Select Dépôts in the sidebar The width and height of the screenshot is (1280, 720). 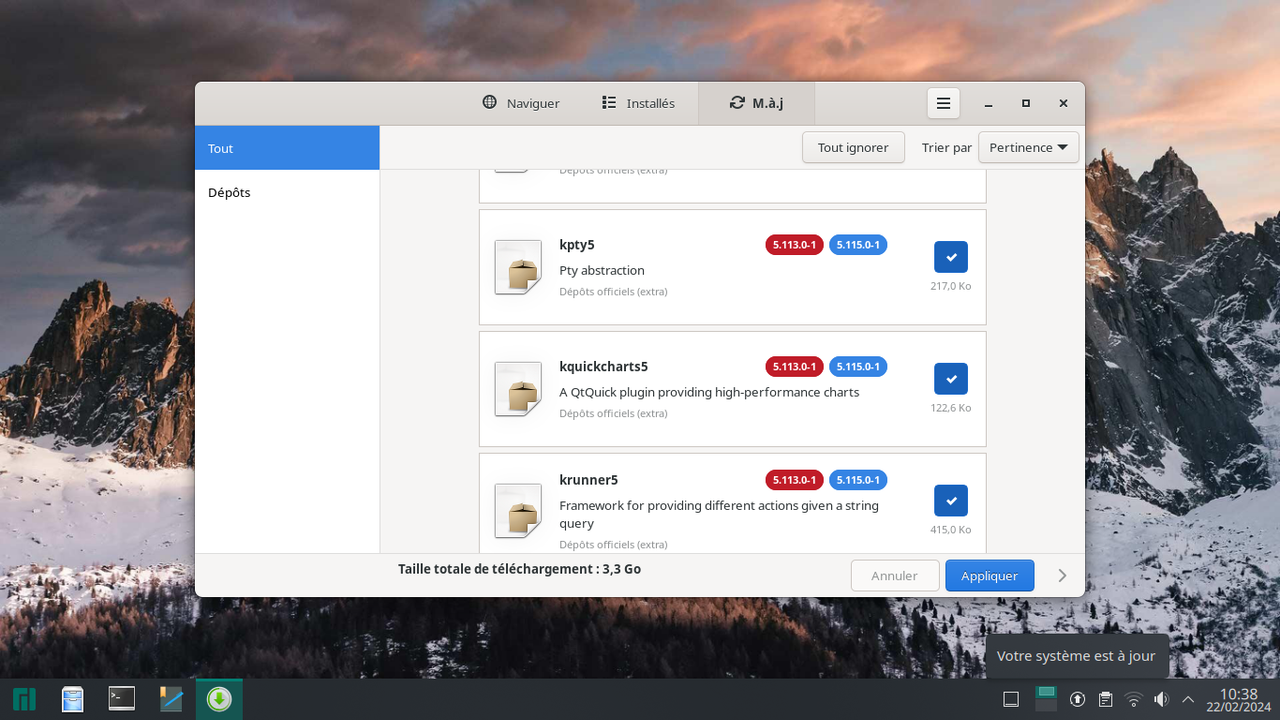pyautogui.click(x=287, y=192)
